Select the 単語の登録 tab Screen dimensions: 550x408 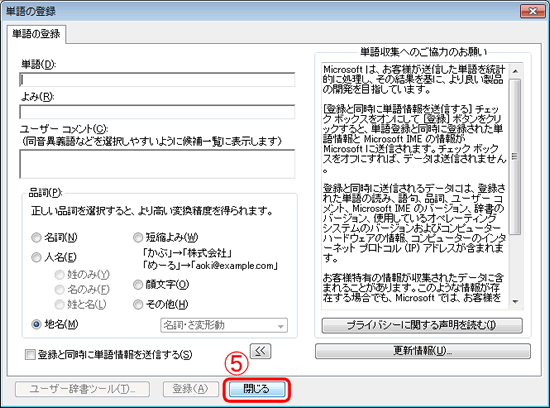(x=36, y=34)
